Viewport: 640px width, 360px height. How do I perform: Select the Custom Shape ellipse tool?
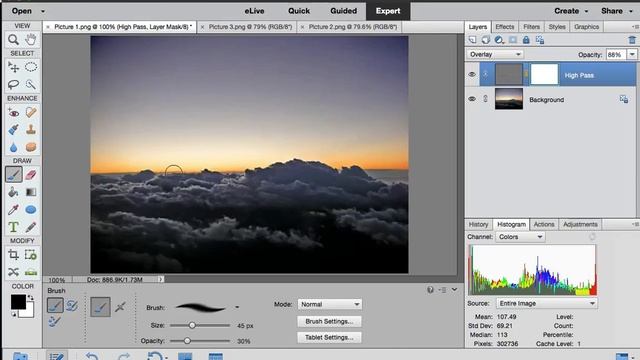click(31, 210)
